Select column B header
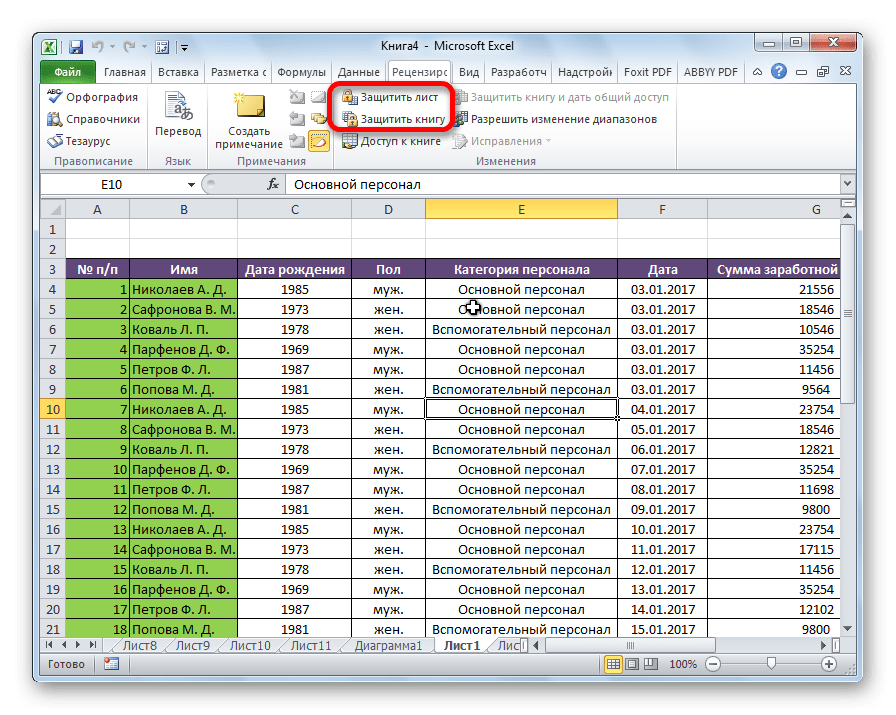The width and height of the screenshot is (896, 715). (183, 210)
